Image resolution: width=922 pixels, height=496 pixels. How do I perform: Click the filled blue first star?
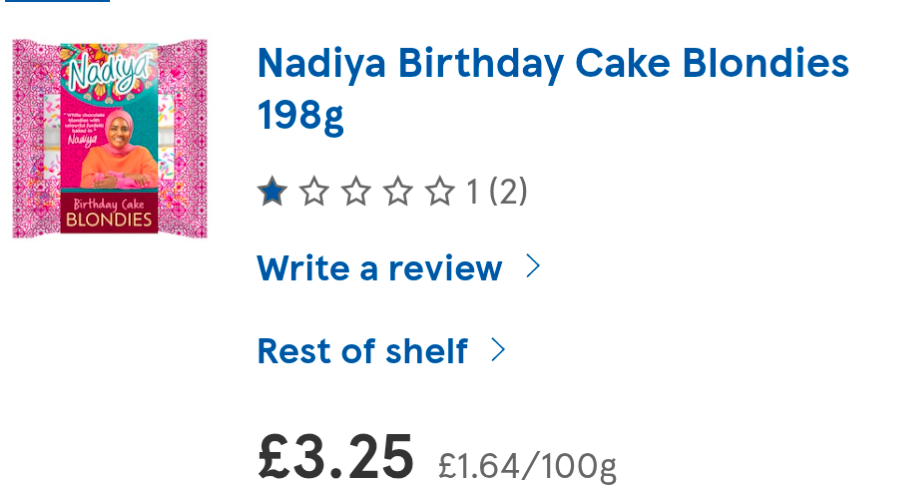pyautogui.click(x=272, y=191)
